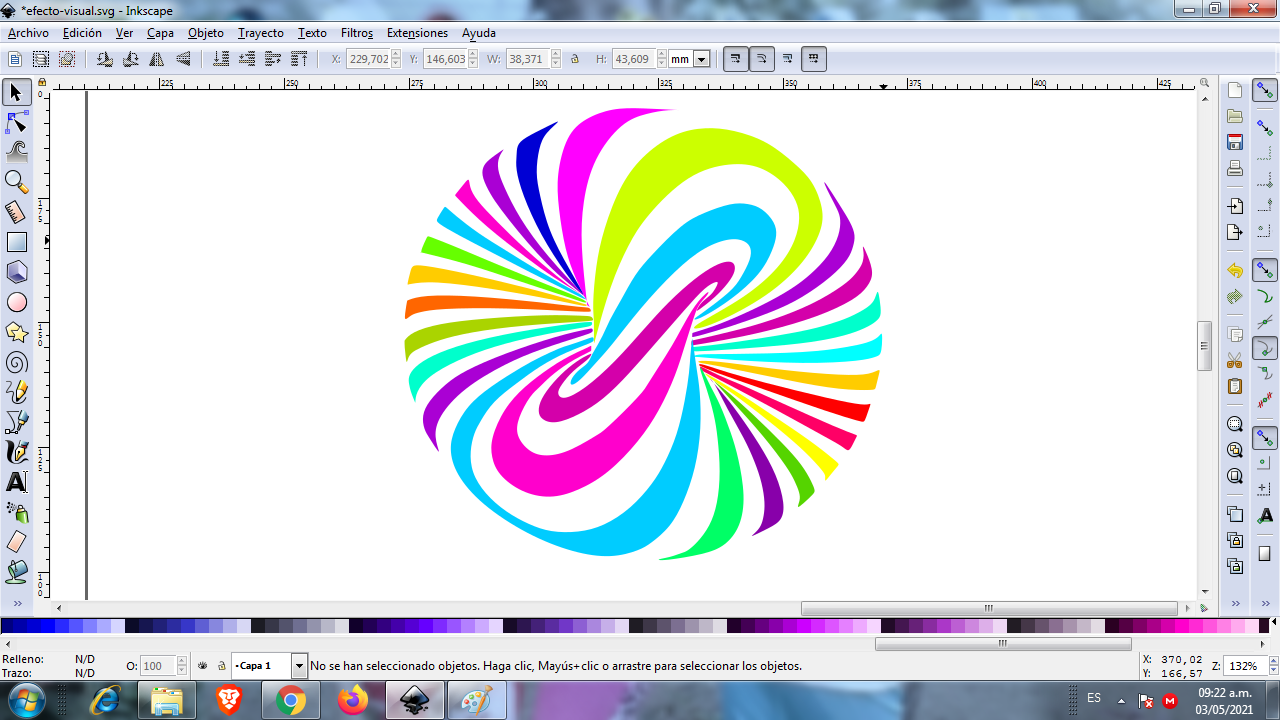Select the Rectangle tool
The height and width of the screenshot is (720, 1280).
16,242
